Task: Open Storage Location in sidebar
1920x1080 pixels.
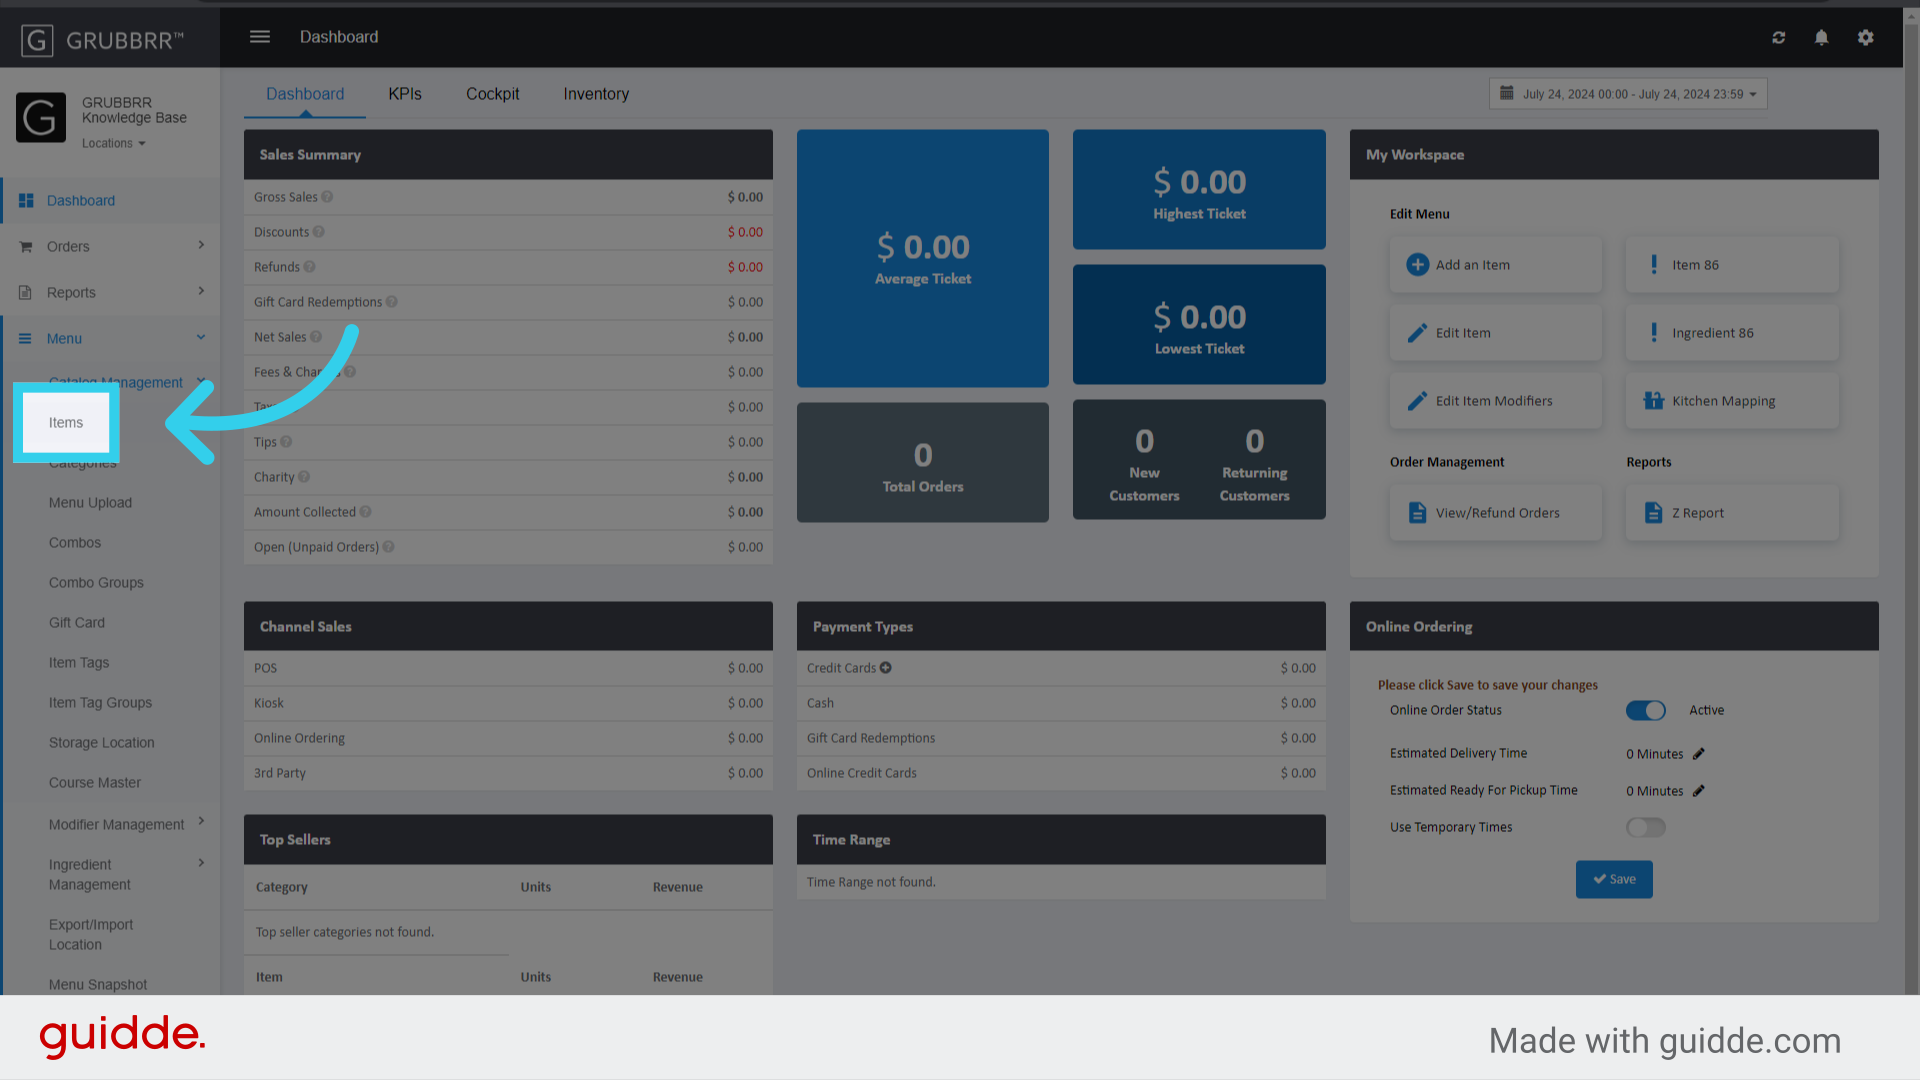Action: click(102, 743)
